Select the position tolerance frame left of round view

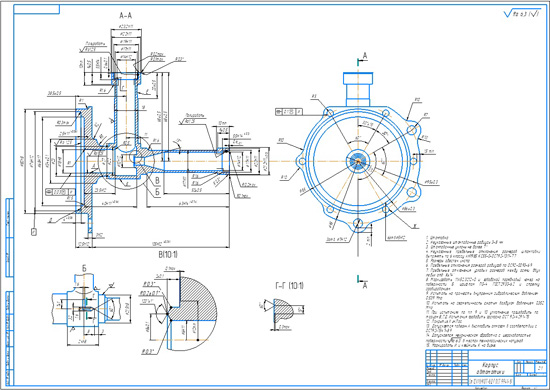[x=289, y=112]
